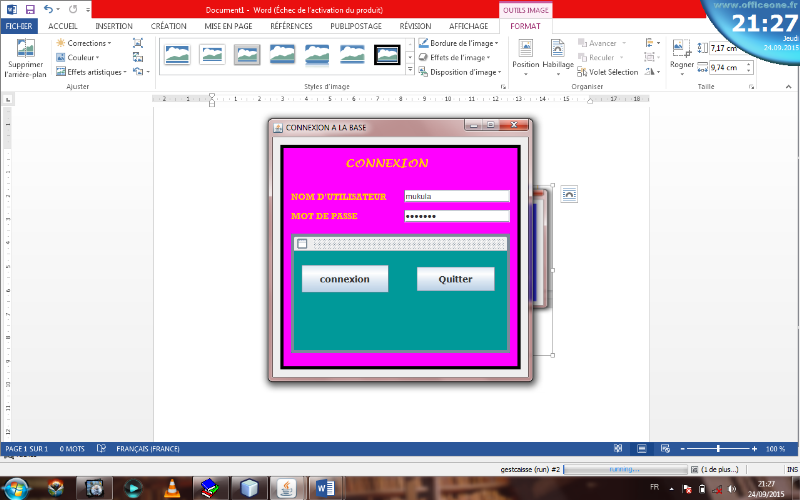Switch to the ACCUEIL tab
The width and height of the screenshot is (800, 500).
click(x=62, y=26)
